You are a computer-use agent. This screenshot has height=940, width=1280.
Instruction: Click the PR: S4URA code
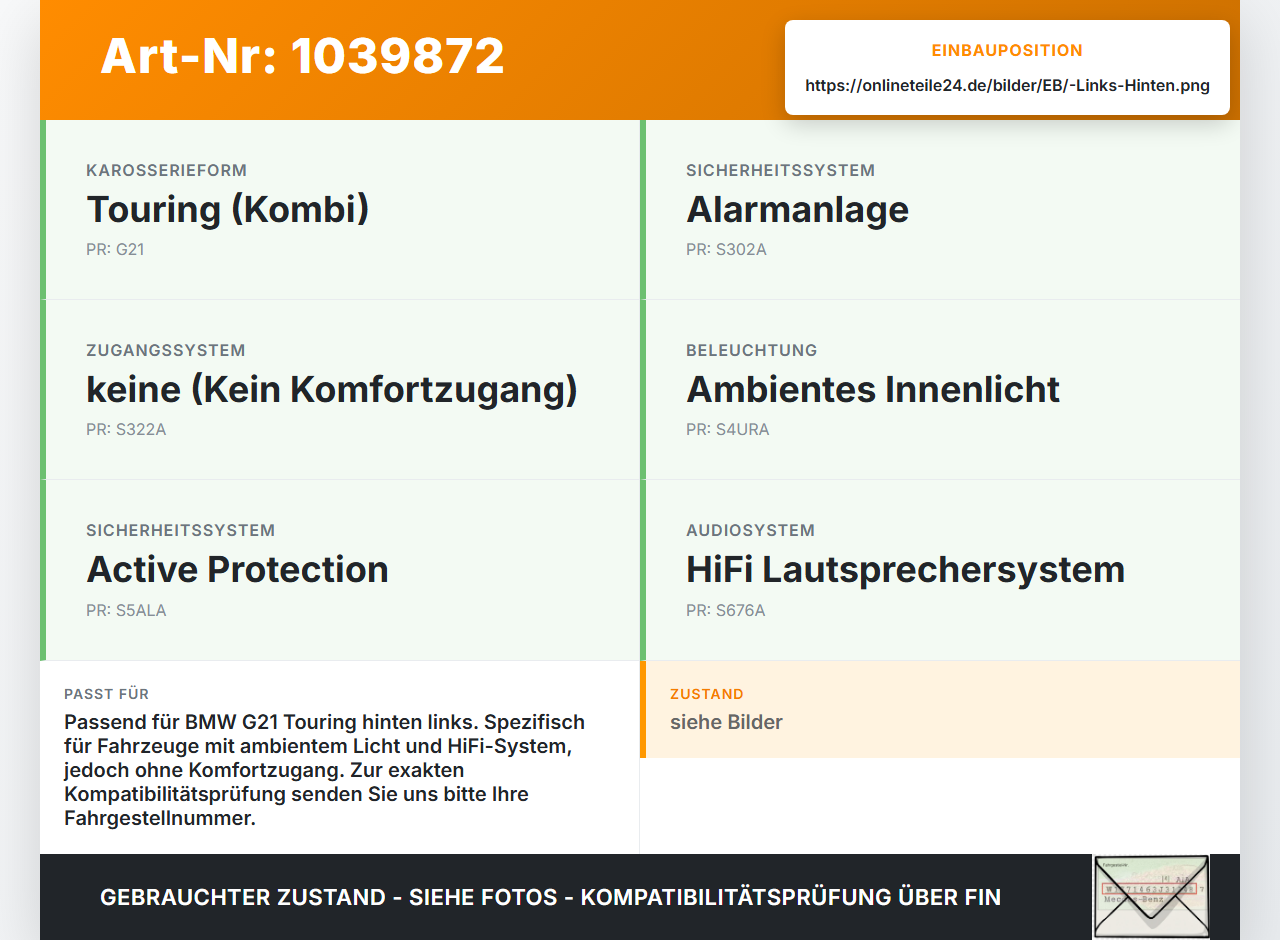727,429
